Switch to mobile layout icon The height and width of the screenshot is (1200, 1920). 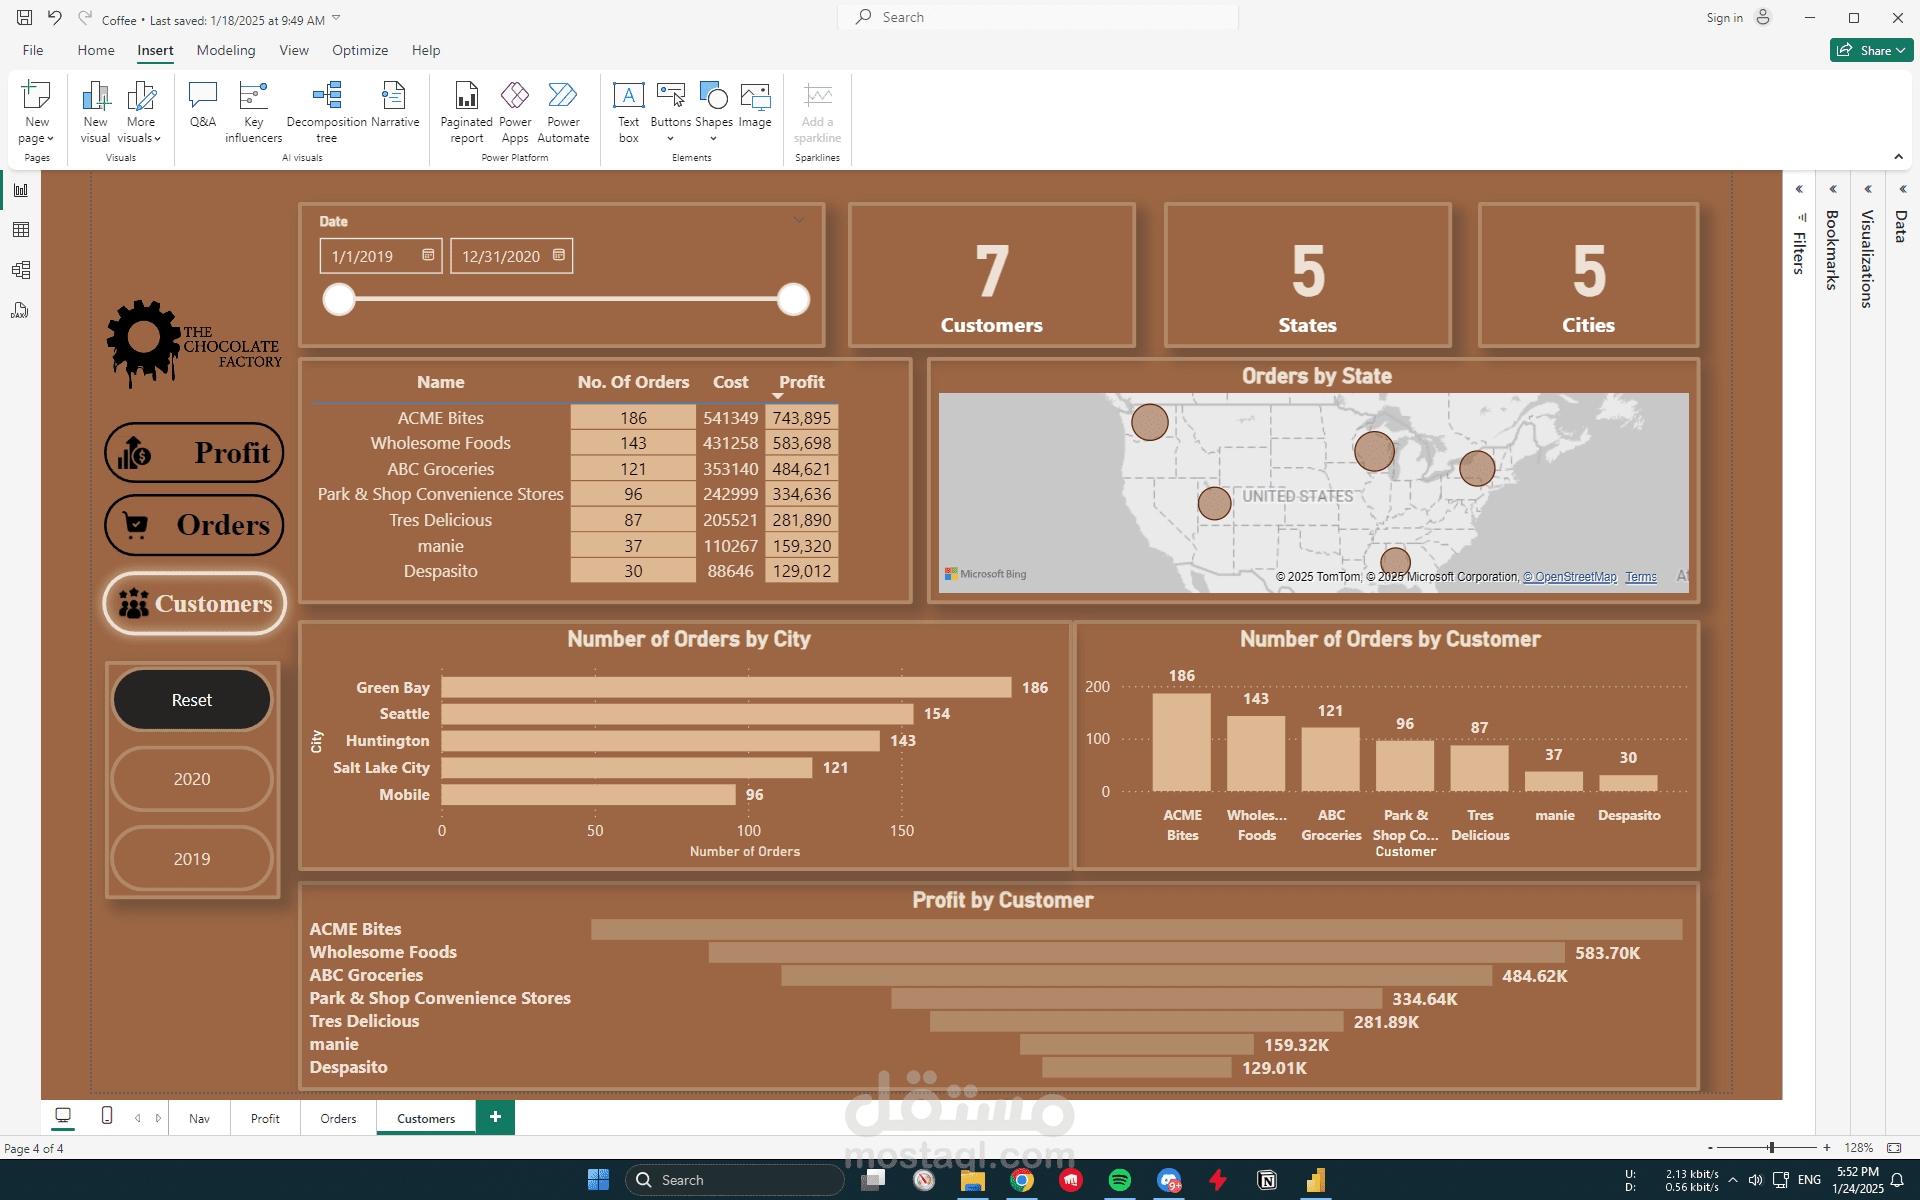pos(107,1116)
